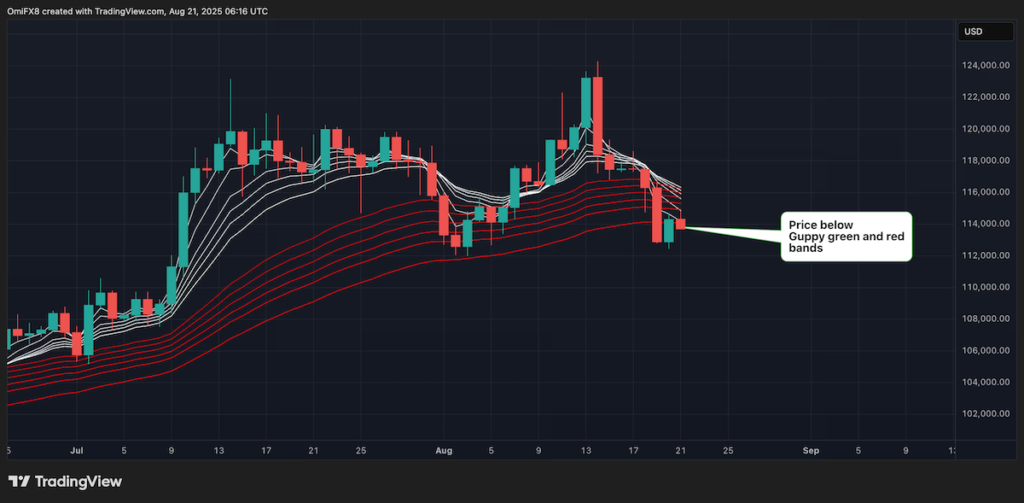Click the 120,000.00 price axis label
Image resolution: width=1024 pixels, height=503 pixels.
[x=981, y=129]
